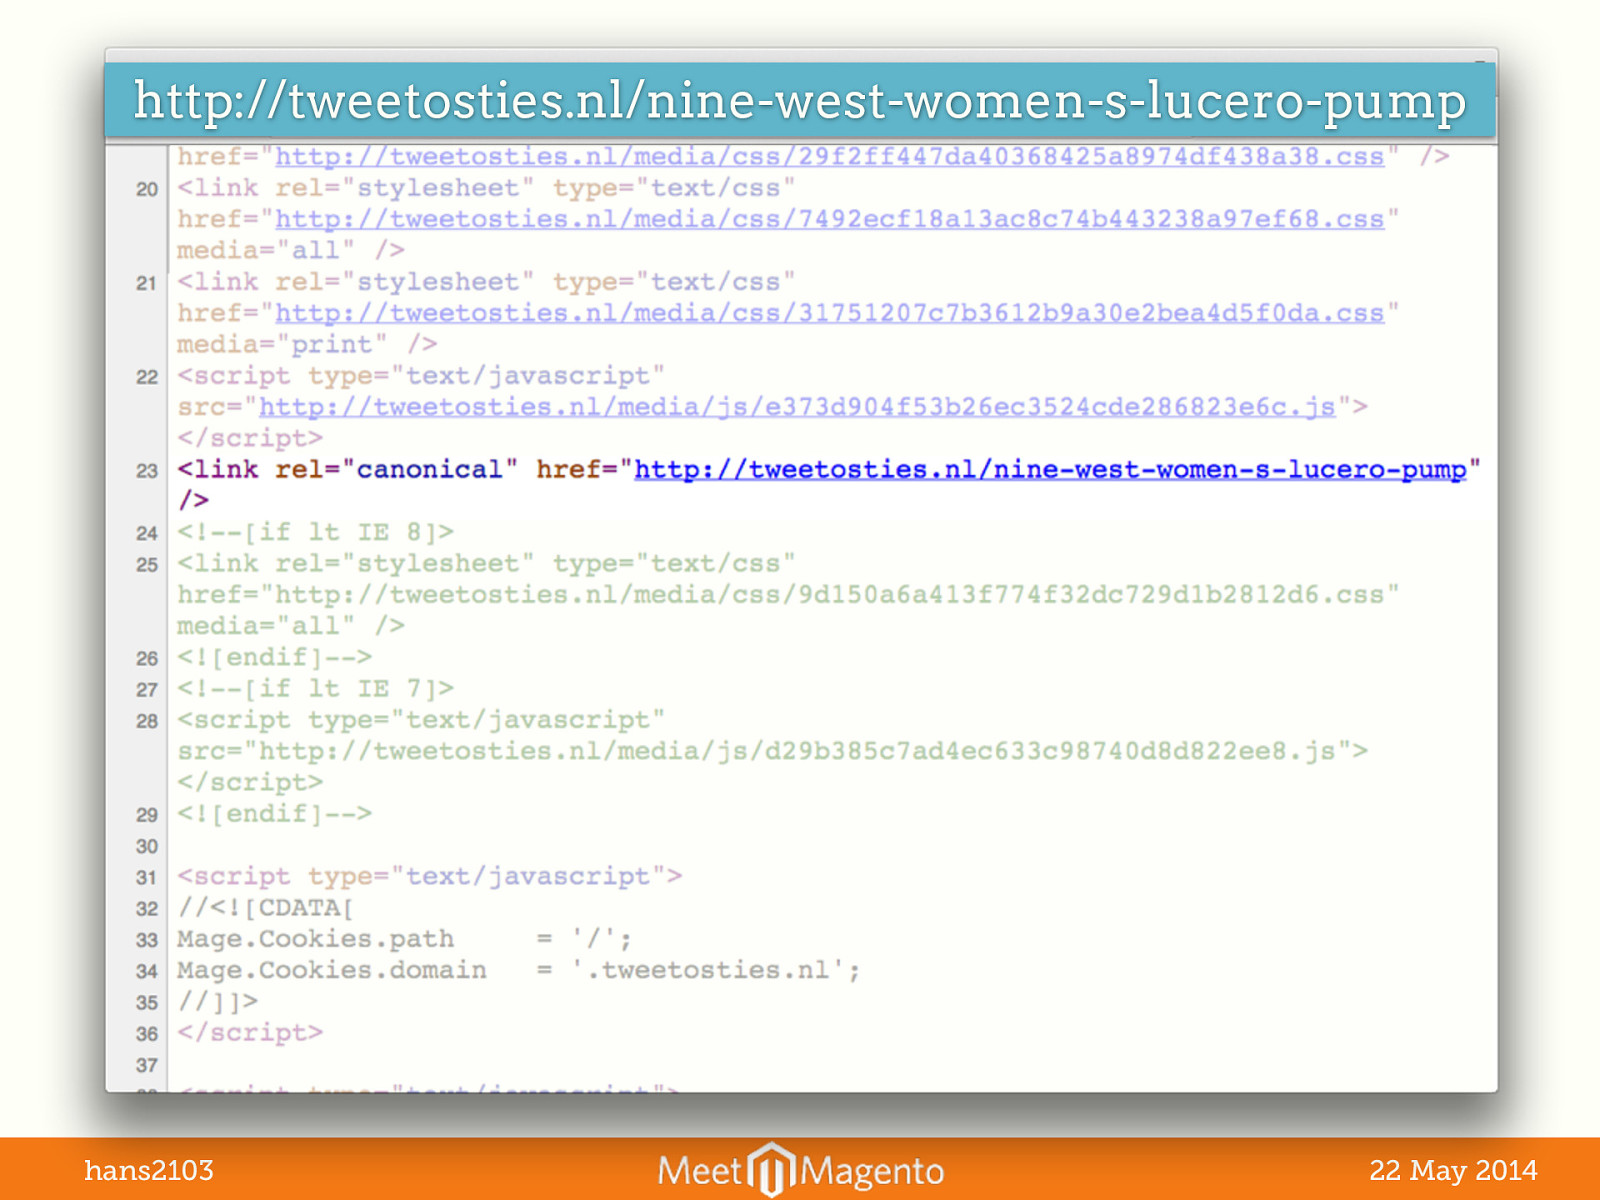Click the d29b385c7ad4...js src text

pyautogui.click(x=772, y=751)
